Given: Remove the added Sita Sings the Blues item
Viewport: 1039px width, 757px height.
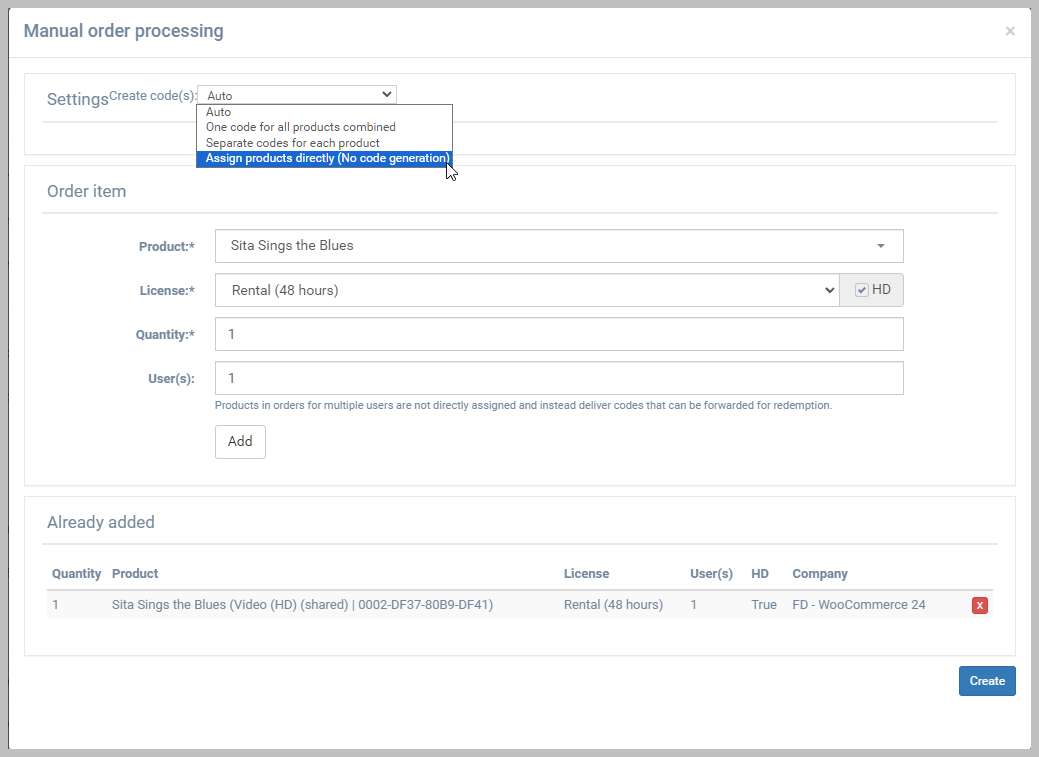Looking at the screenshot, I should coord(979,605).
